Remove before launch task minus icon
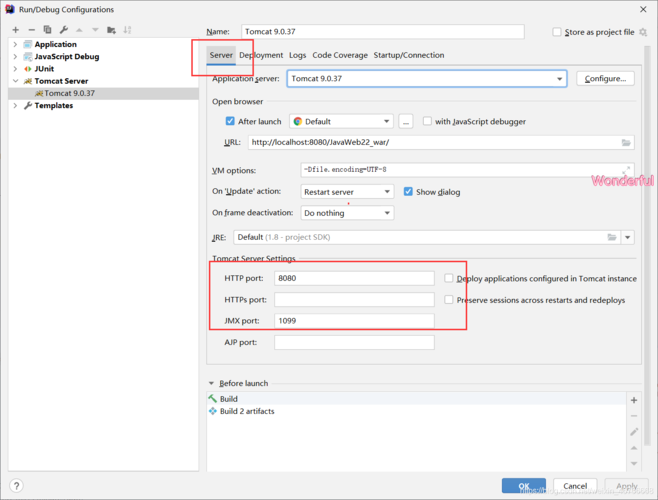658x500 pixels. [x=634, y=416]
